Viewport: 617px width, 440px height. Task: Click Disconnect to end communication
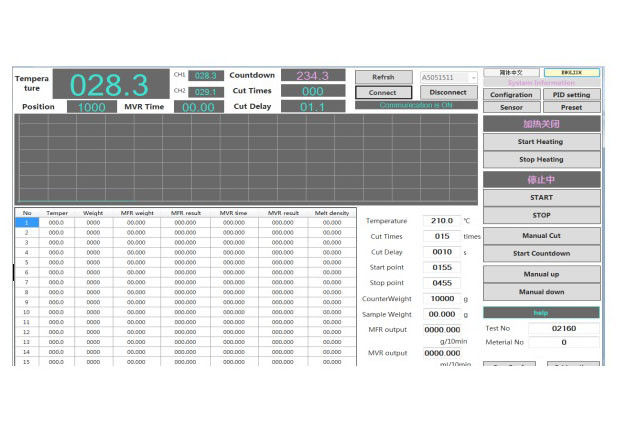(447, 92)
